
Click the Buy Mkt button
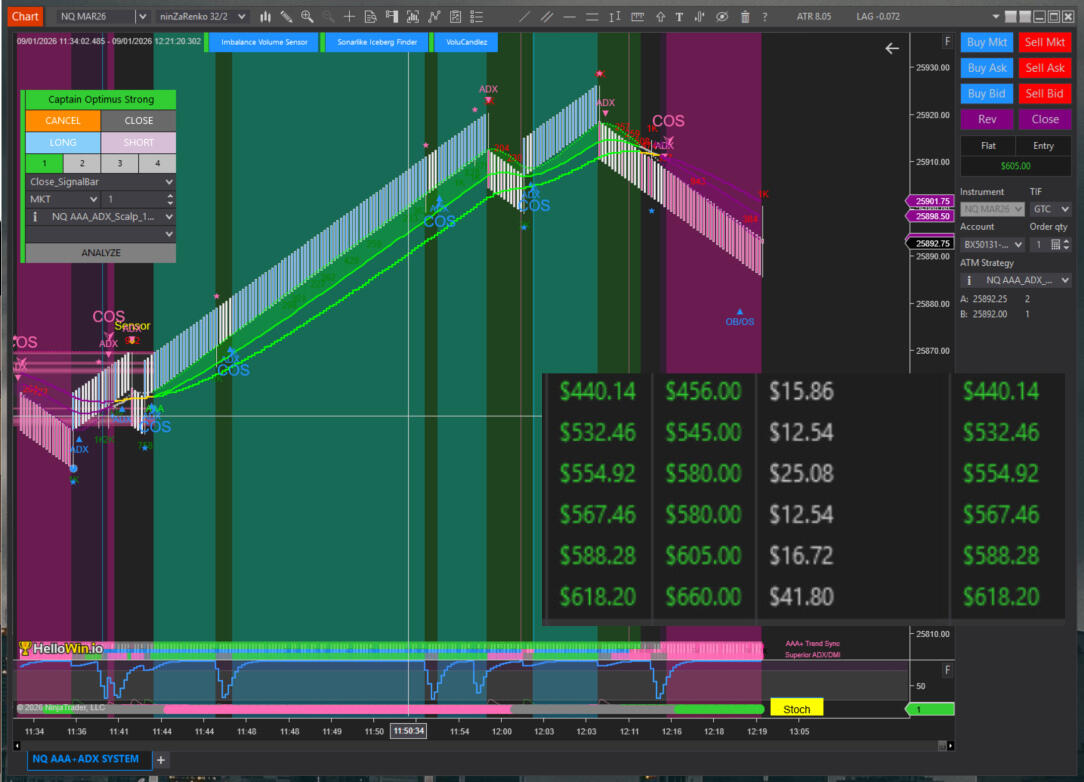point(987,42)
